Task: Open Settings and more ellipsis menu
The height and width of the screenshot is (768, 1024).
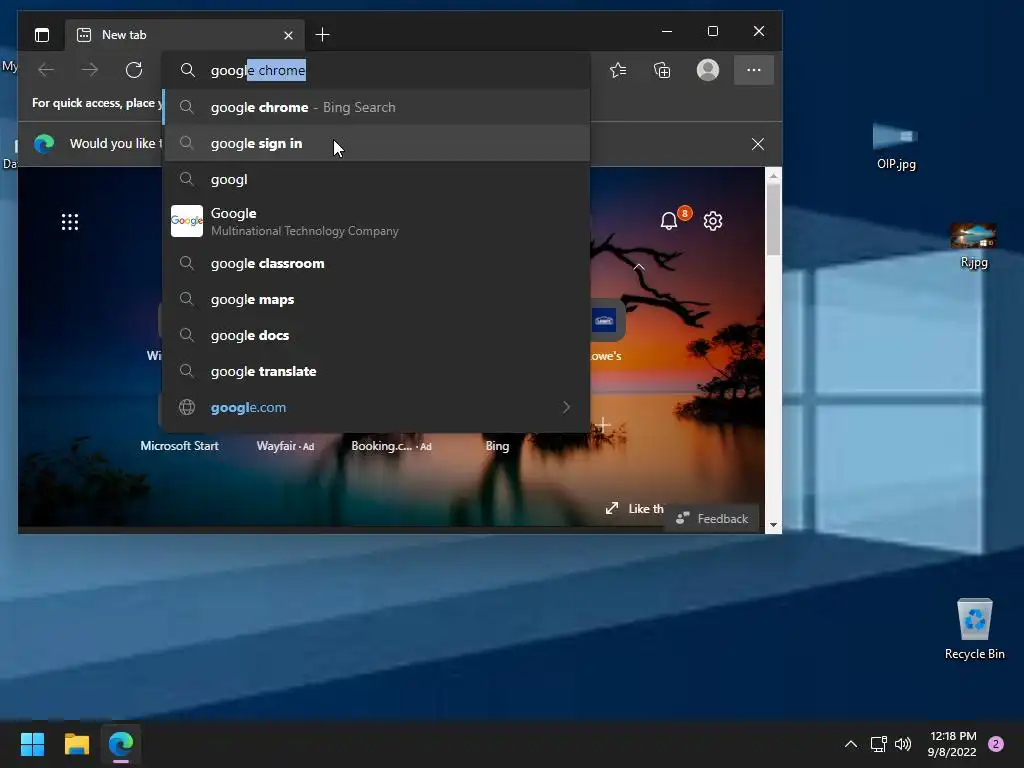Action: click(754, 70)
